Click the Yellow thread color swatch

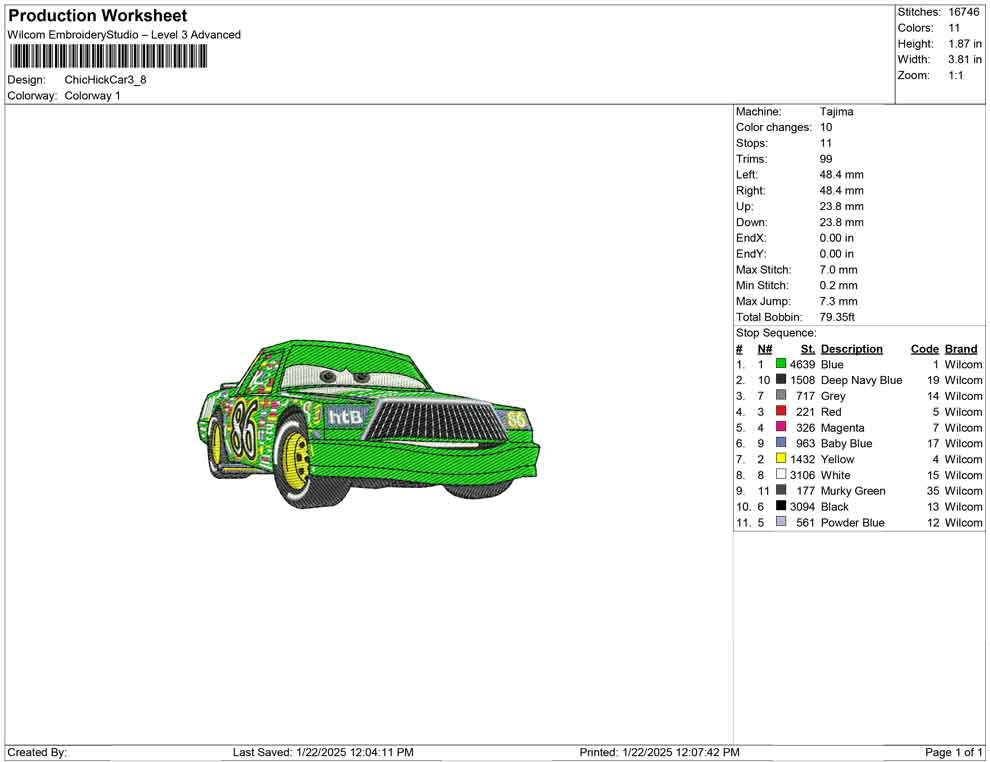[x=781, y=458]
